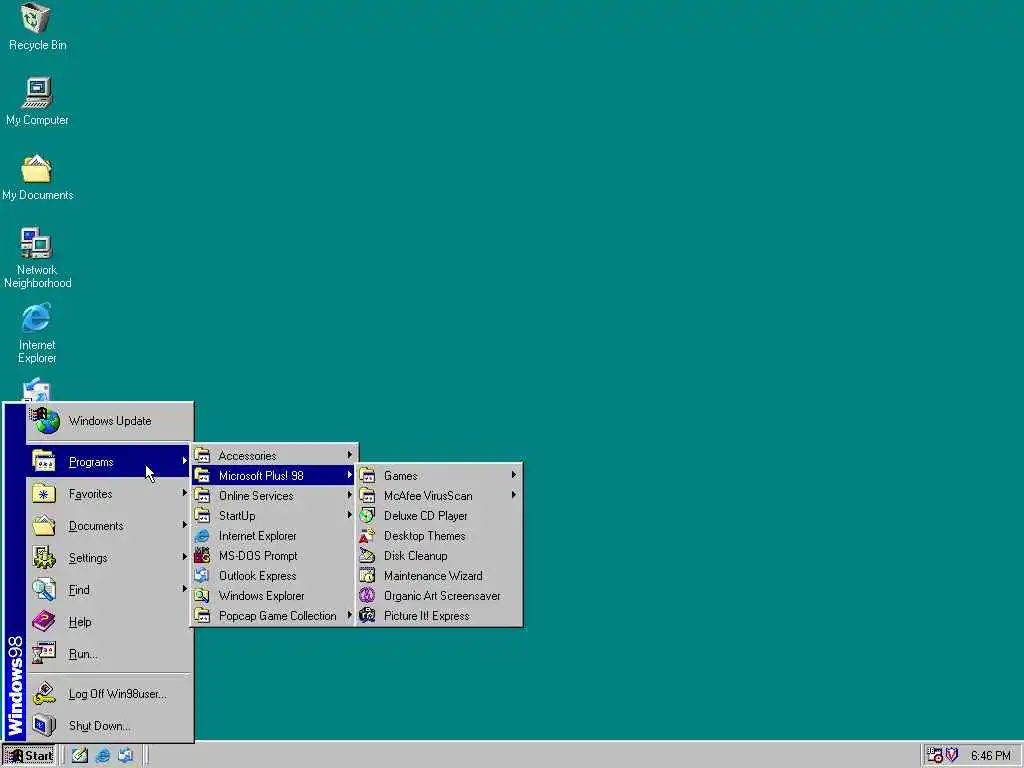The image size is (1024, 768).
Task: Expand Popcap Game Collection folder
Action: pyautogui.click(x=274, y=616)
